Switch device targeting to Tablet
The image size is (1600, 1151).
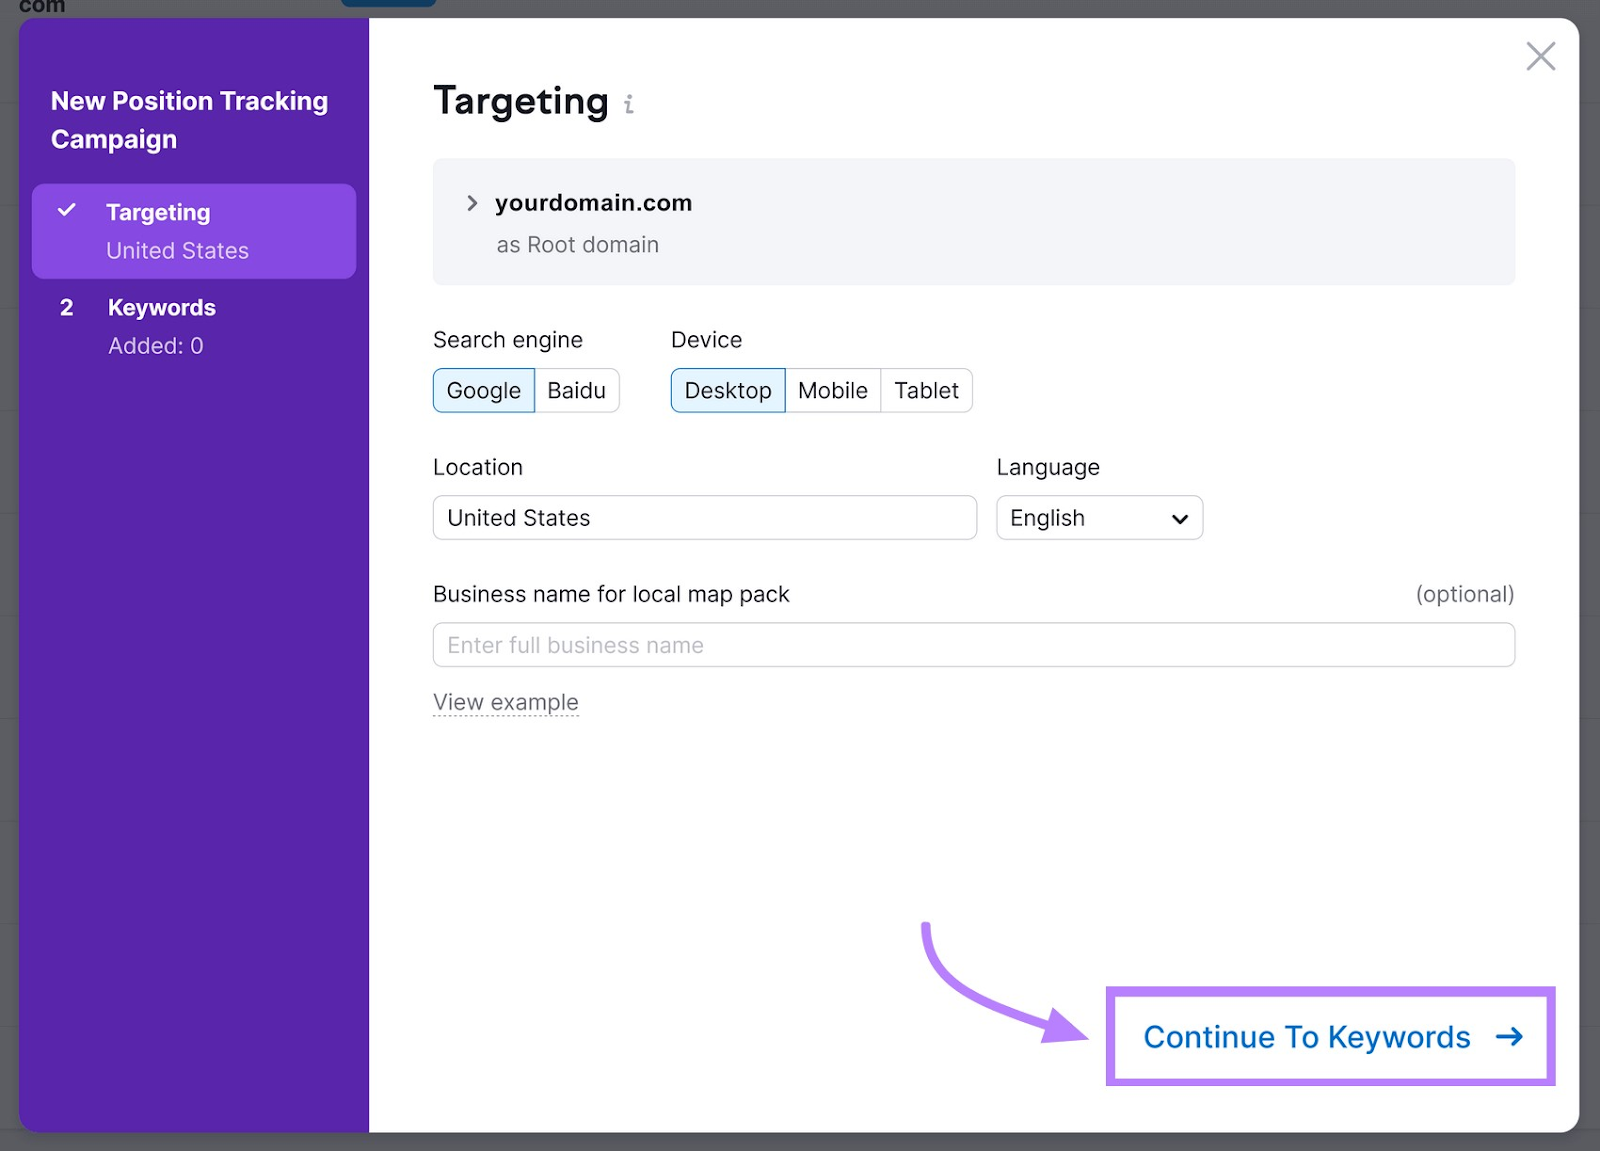(x=926, y=390)
